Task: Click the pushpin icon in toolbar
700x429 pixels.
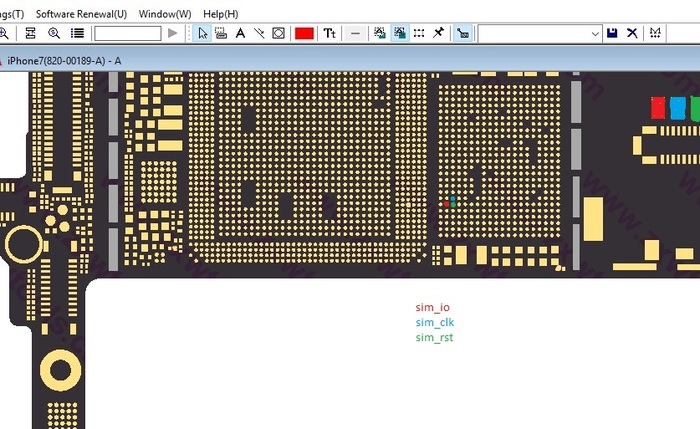Action: (x=438, y=33)
